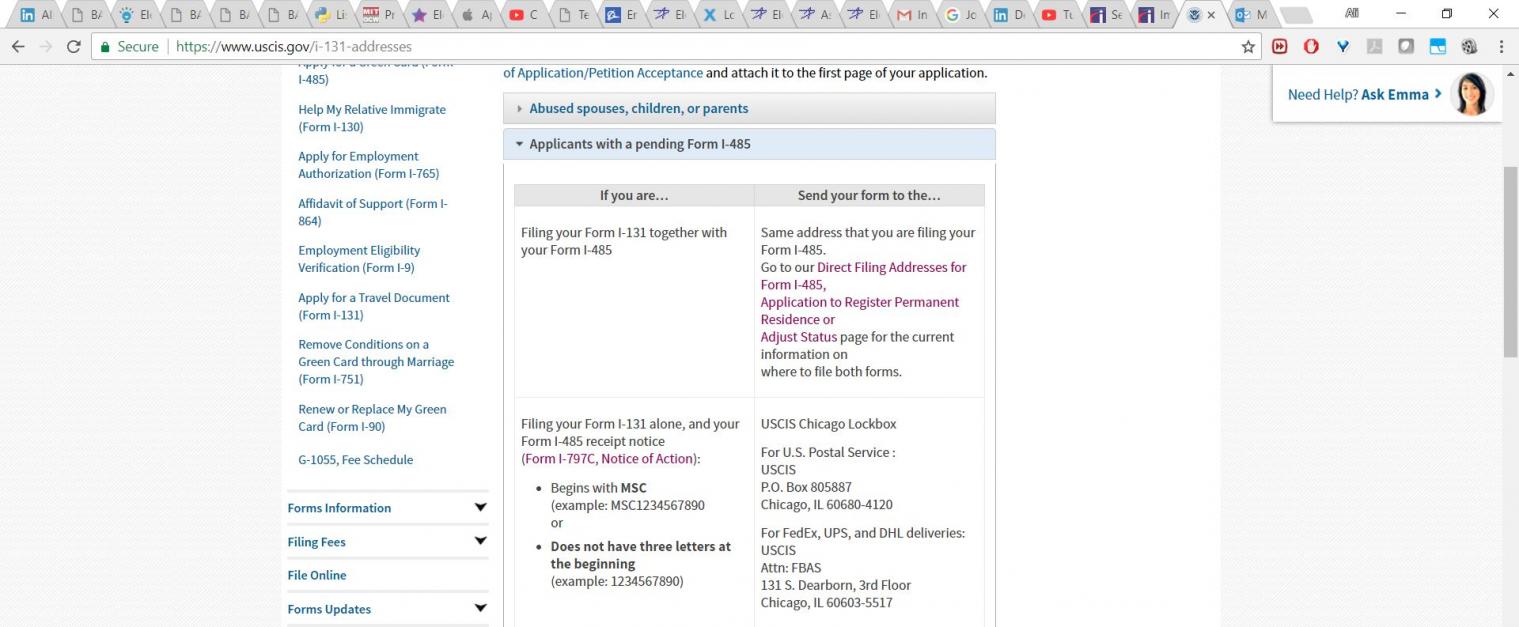Click the film reel extension icon

pos(1469,46)
